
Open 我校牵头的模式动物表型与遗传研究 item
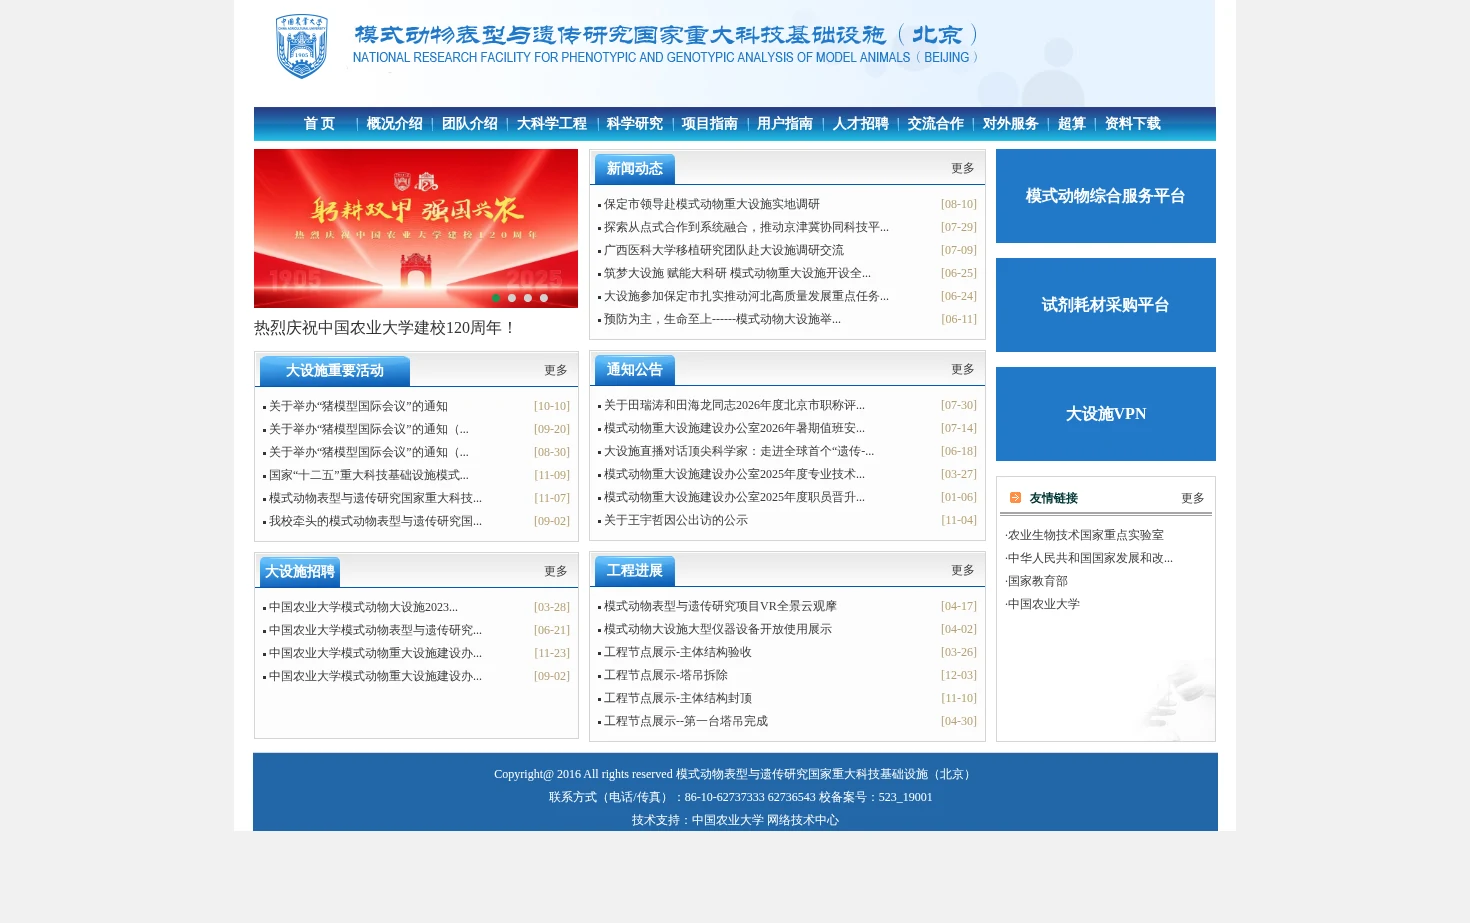click(375, 521)
